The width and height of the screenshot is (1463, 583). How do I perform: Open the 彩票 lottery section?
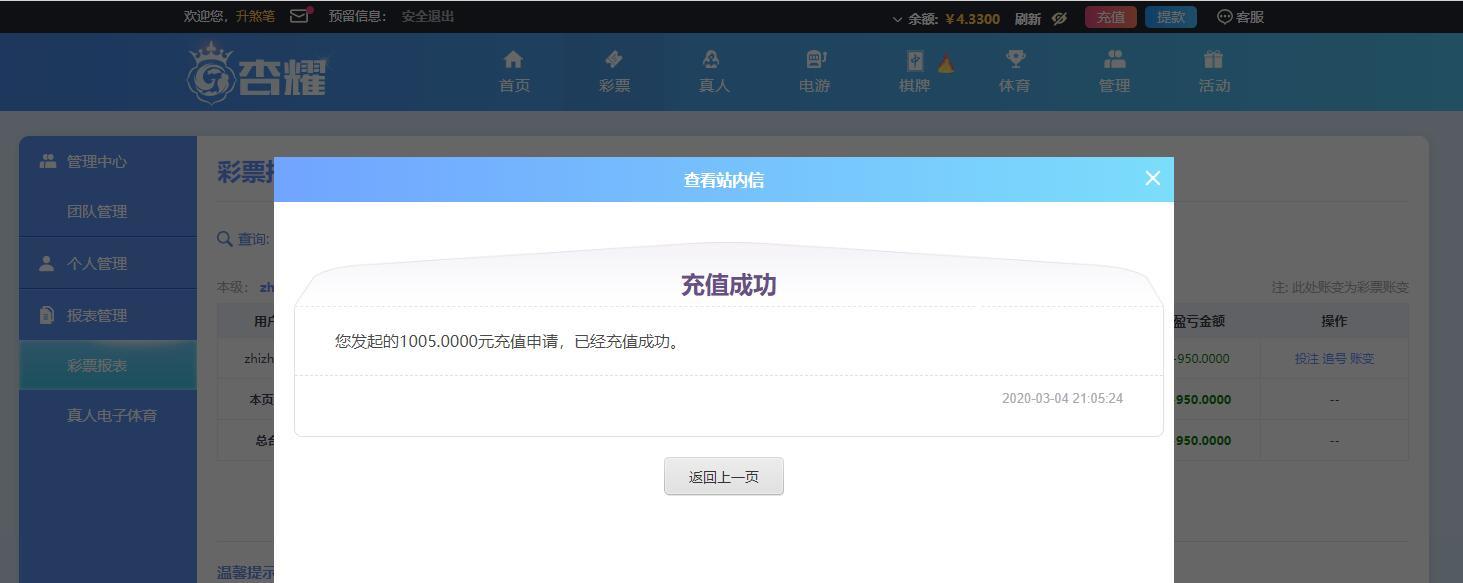click(614, 72)
